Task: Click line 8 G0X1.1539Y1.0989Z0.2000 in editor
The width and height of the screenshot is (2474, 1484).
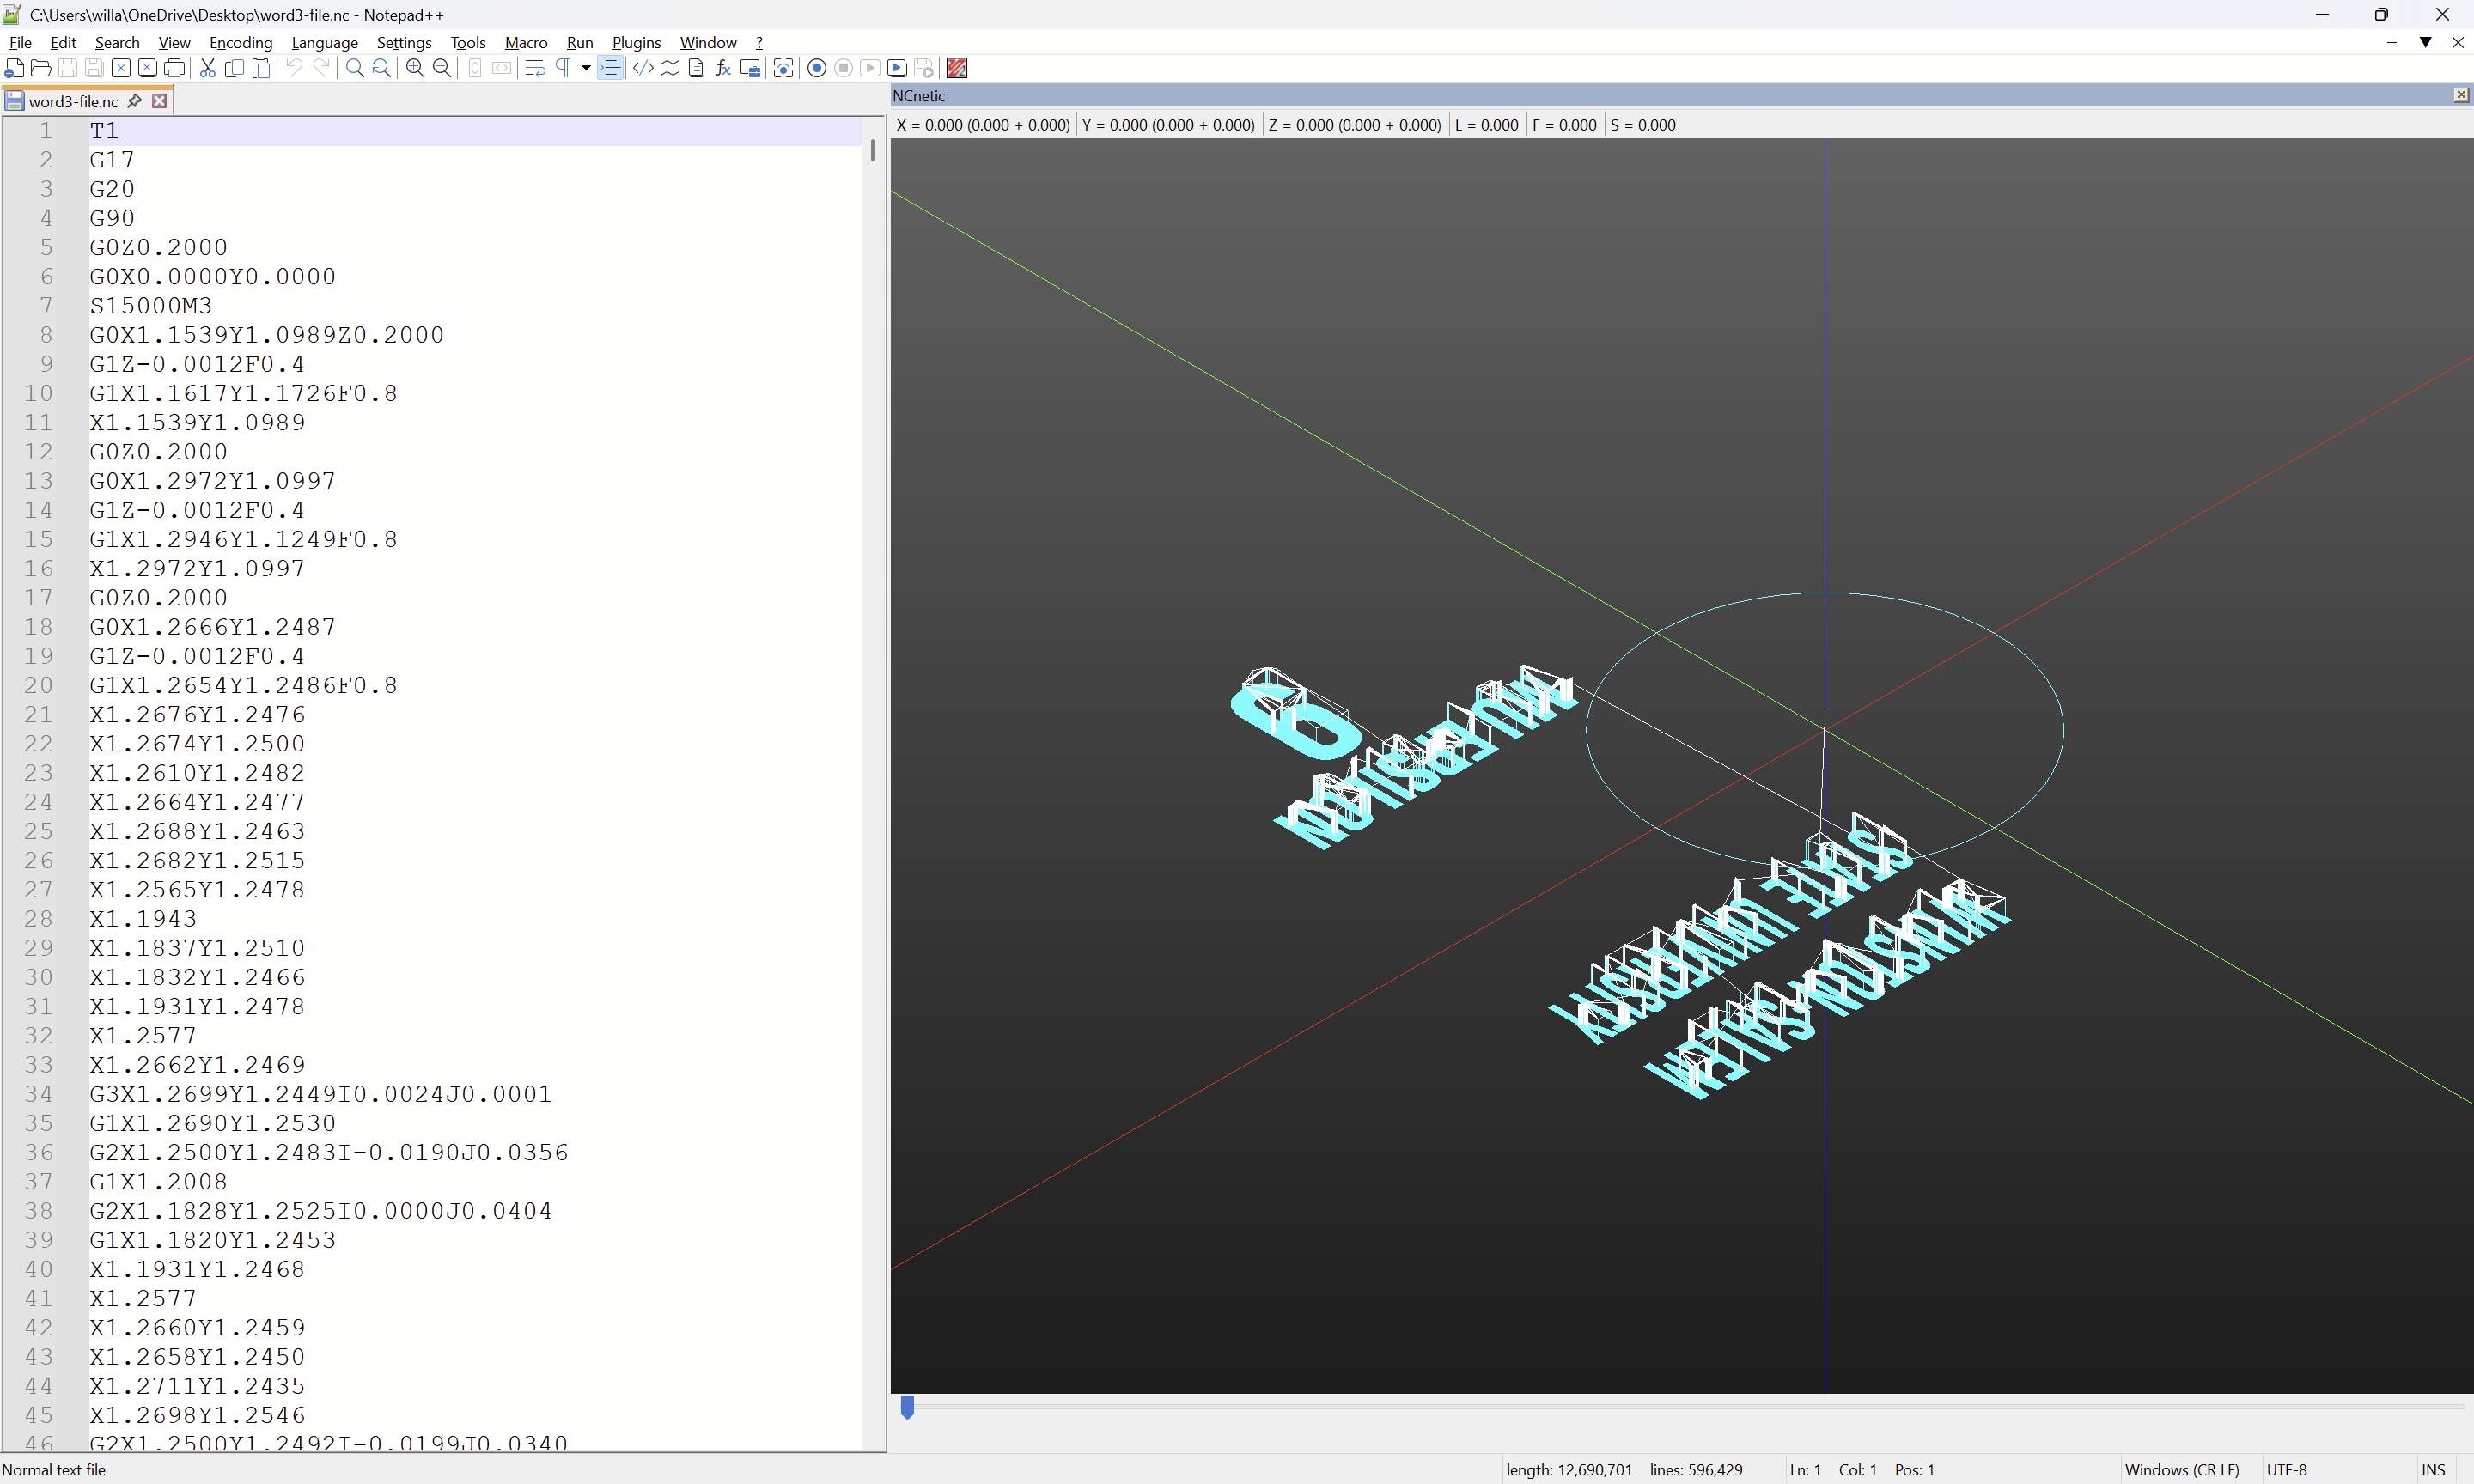Action: coord(266,335)
